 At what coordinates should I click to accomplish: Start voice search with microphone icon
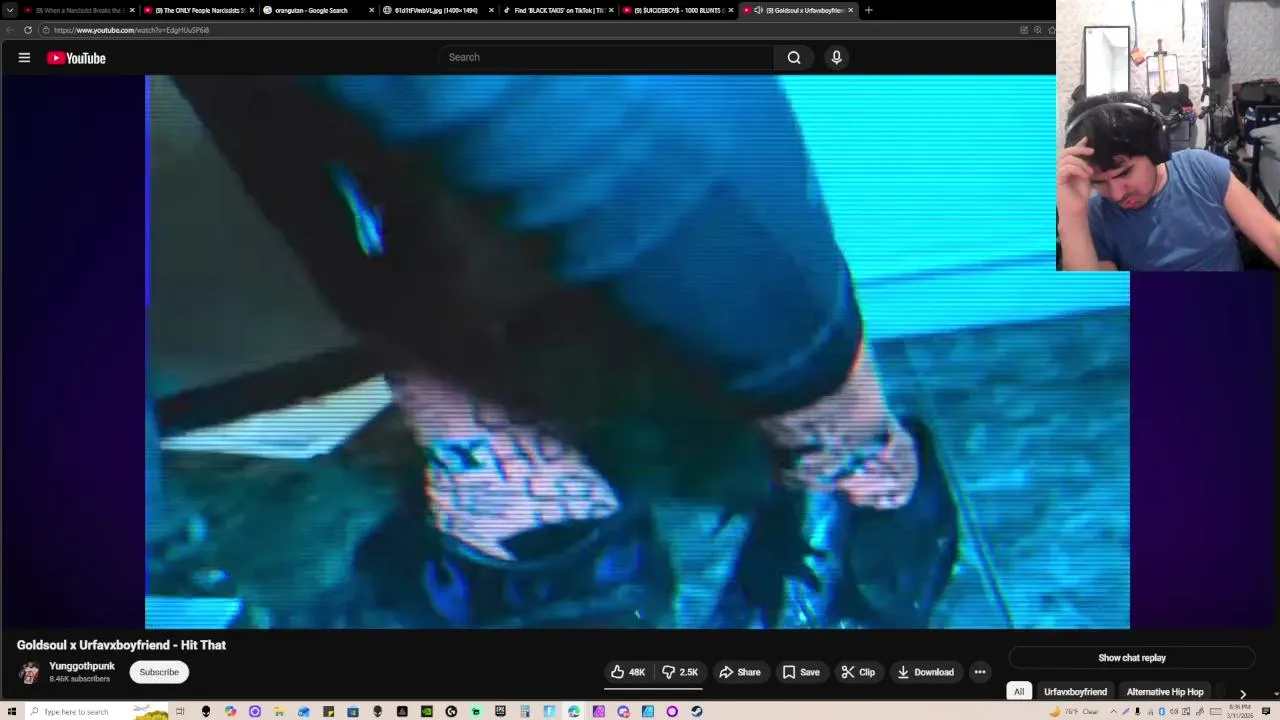[837, 57]
